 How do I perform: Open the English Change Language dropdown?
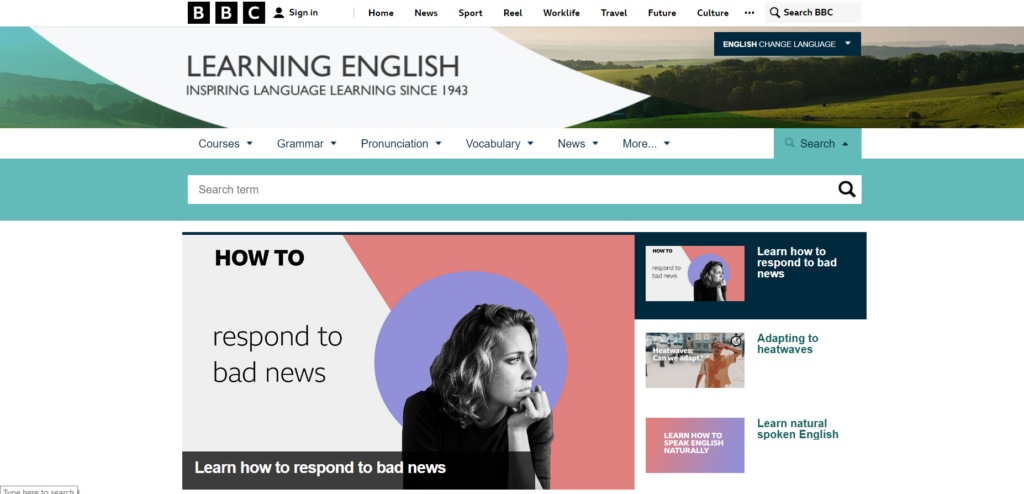(787, 44)
